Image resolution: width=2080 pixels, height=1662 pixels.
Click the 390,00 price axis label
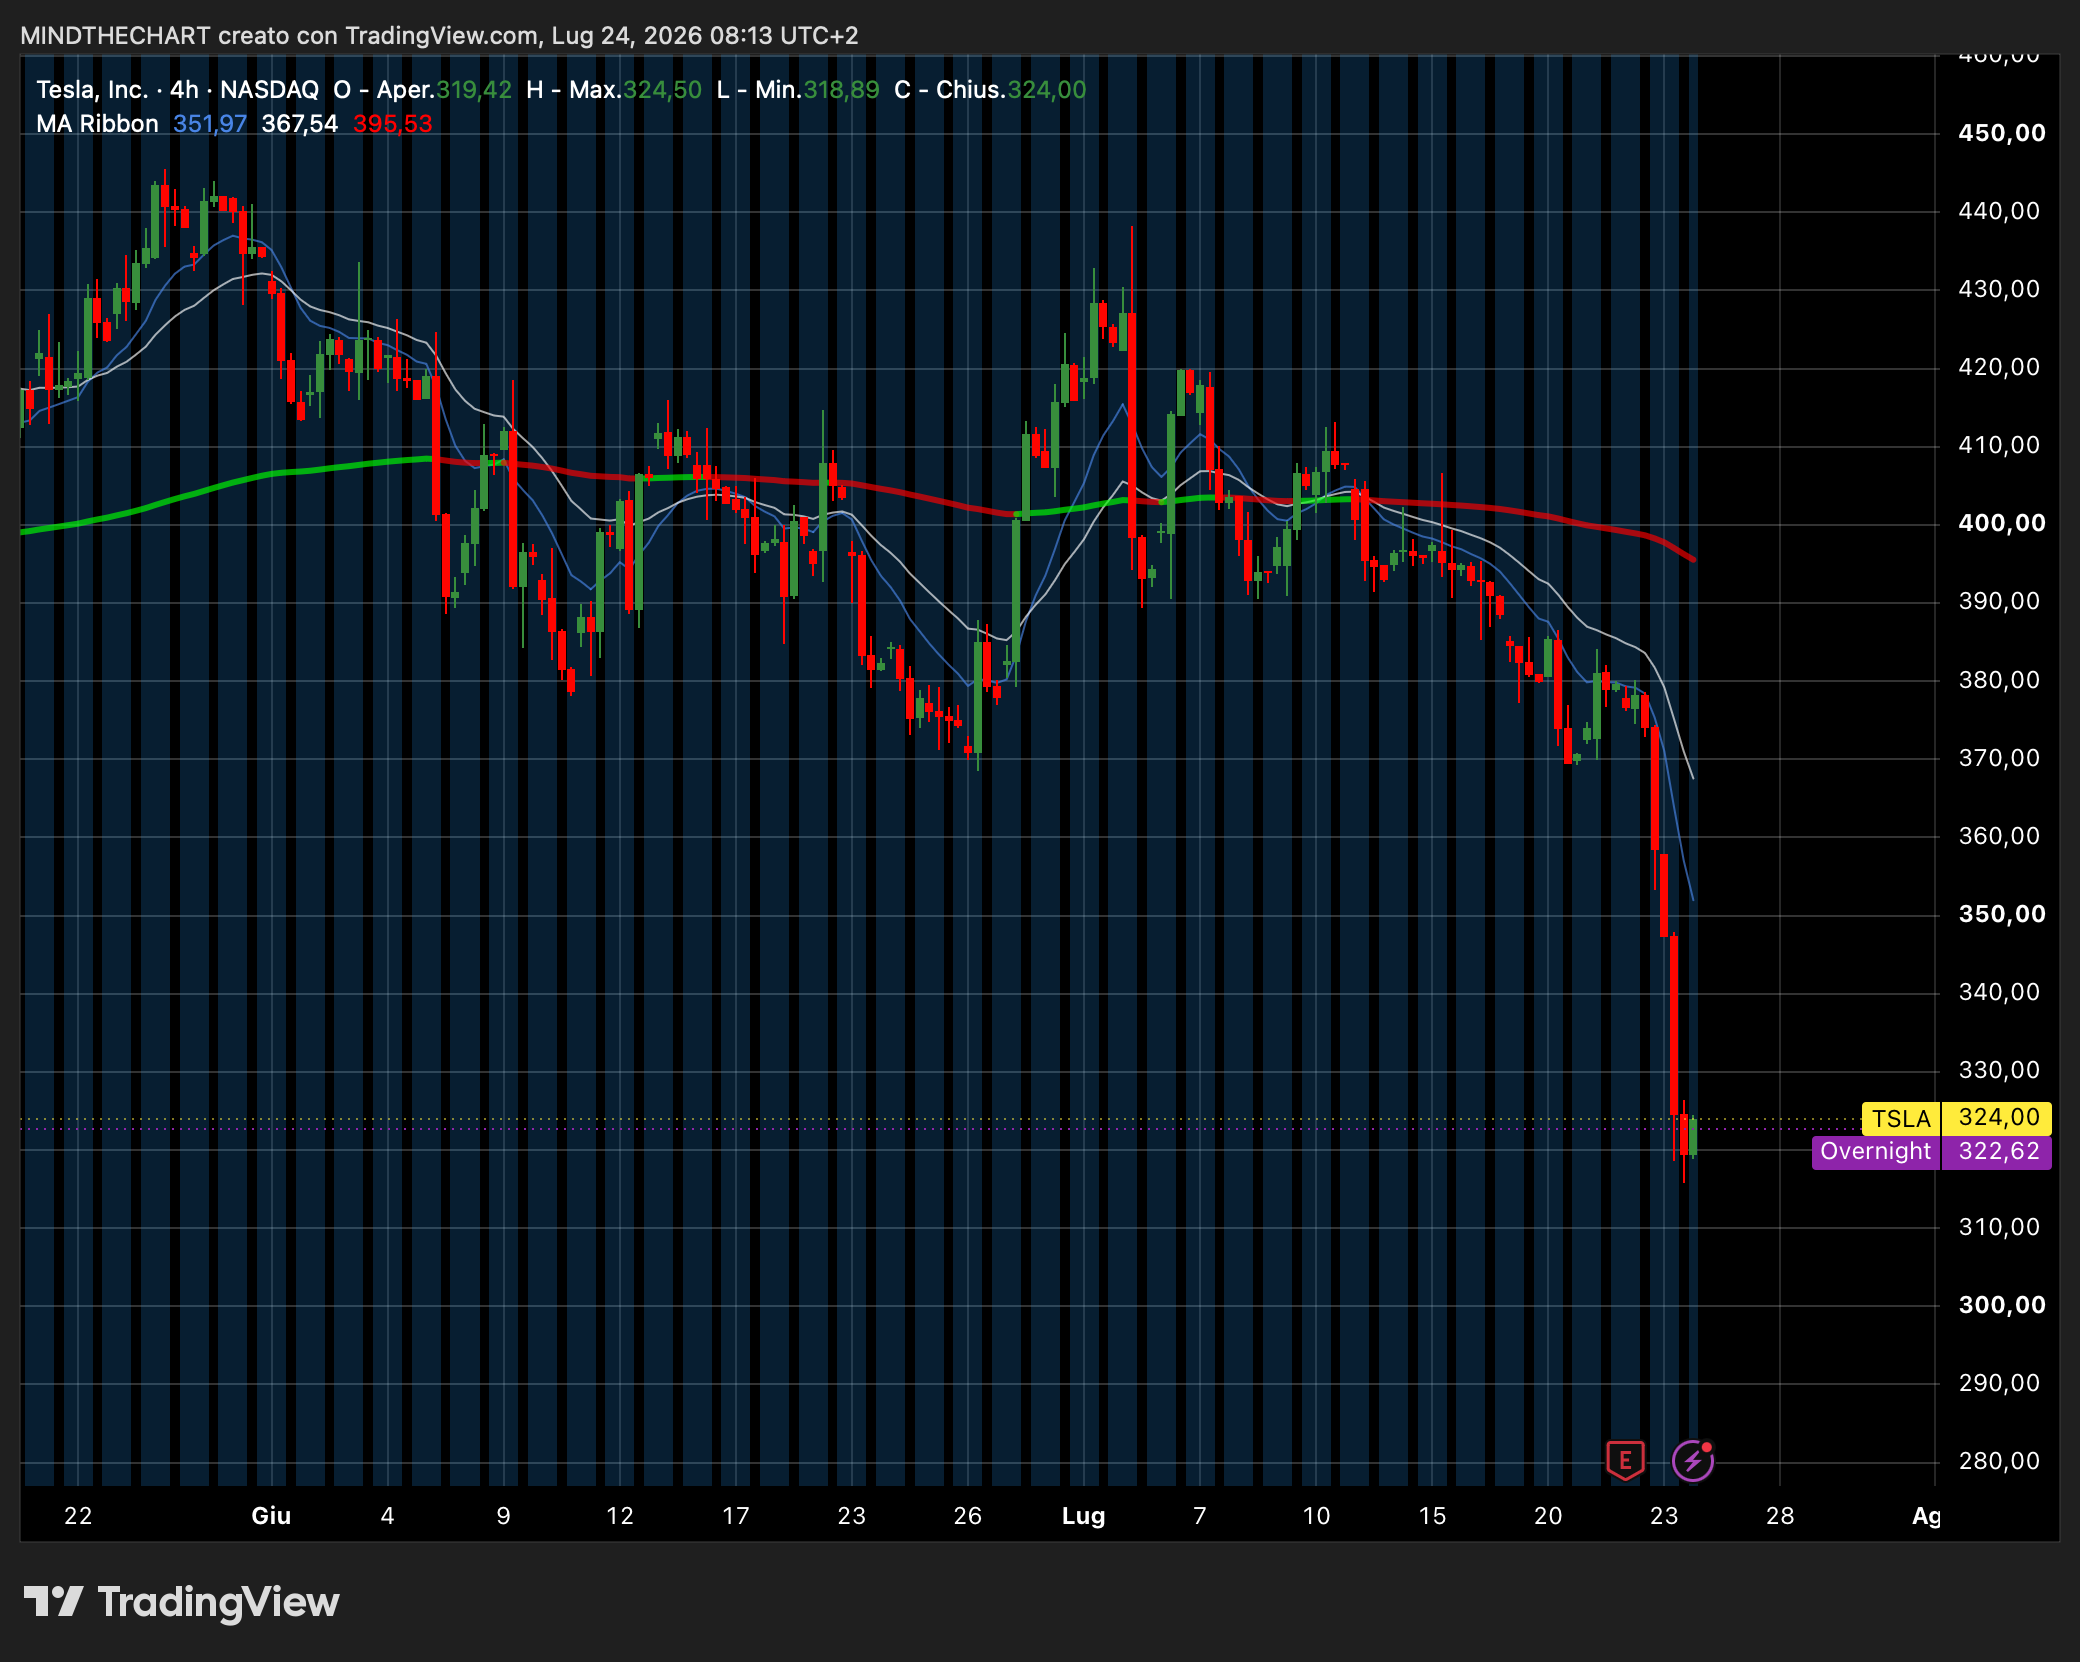pyautogui.click(x=1999, y=601)
